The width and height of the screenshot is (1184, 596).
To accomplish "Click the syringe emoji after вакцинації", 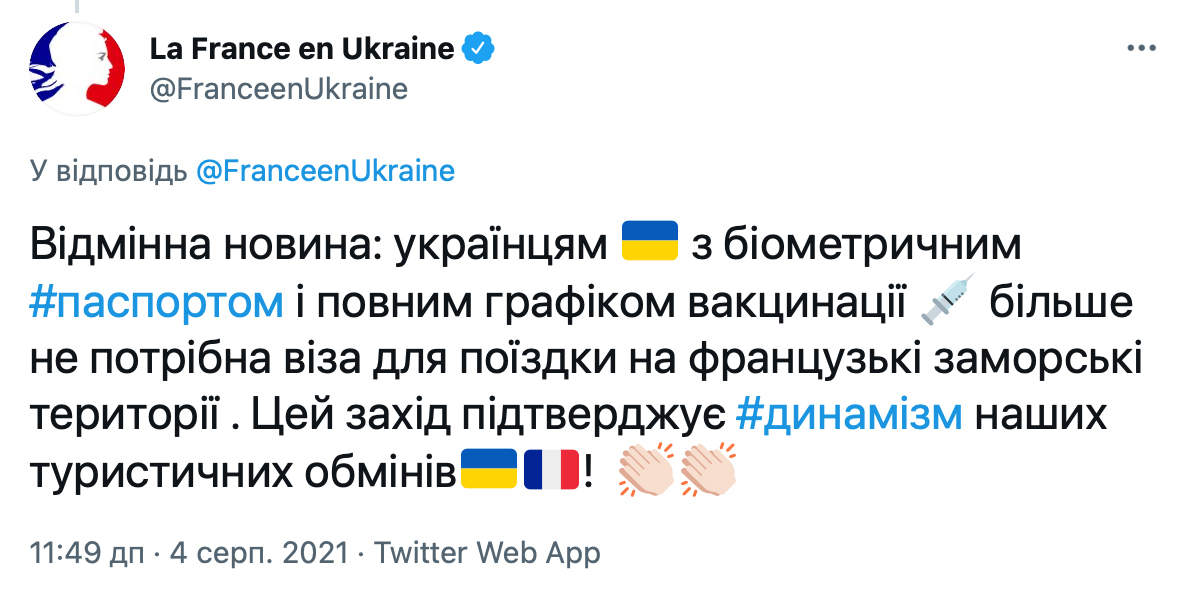I will (945, 302).
